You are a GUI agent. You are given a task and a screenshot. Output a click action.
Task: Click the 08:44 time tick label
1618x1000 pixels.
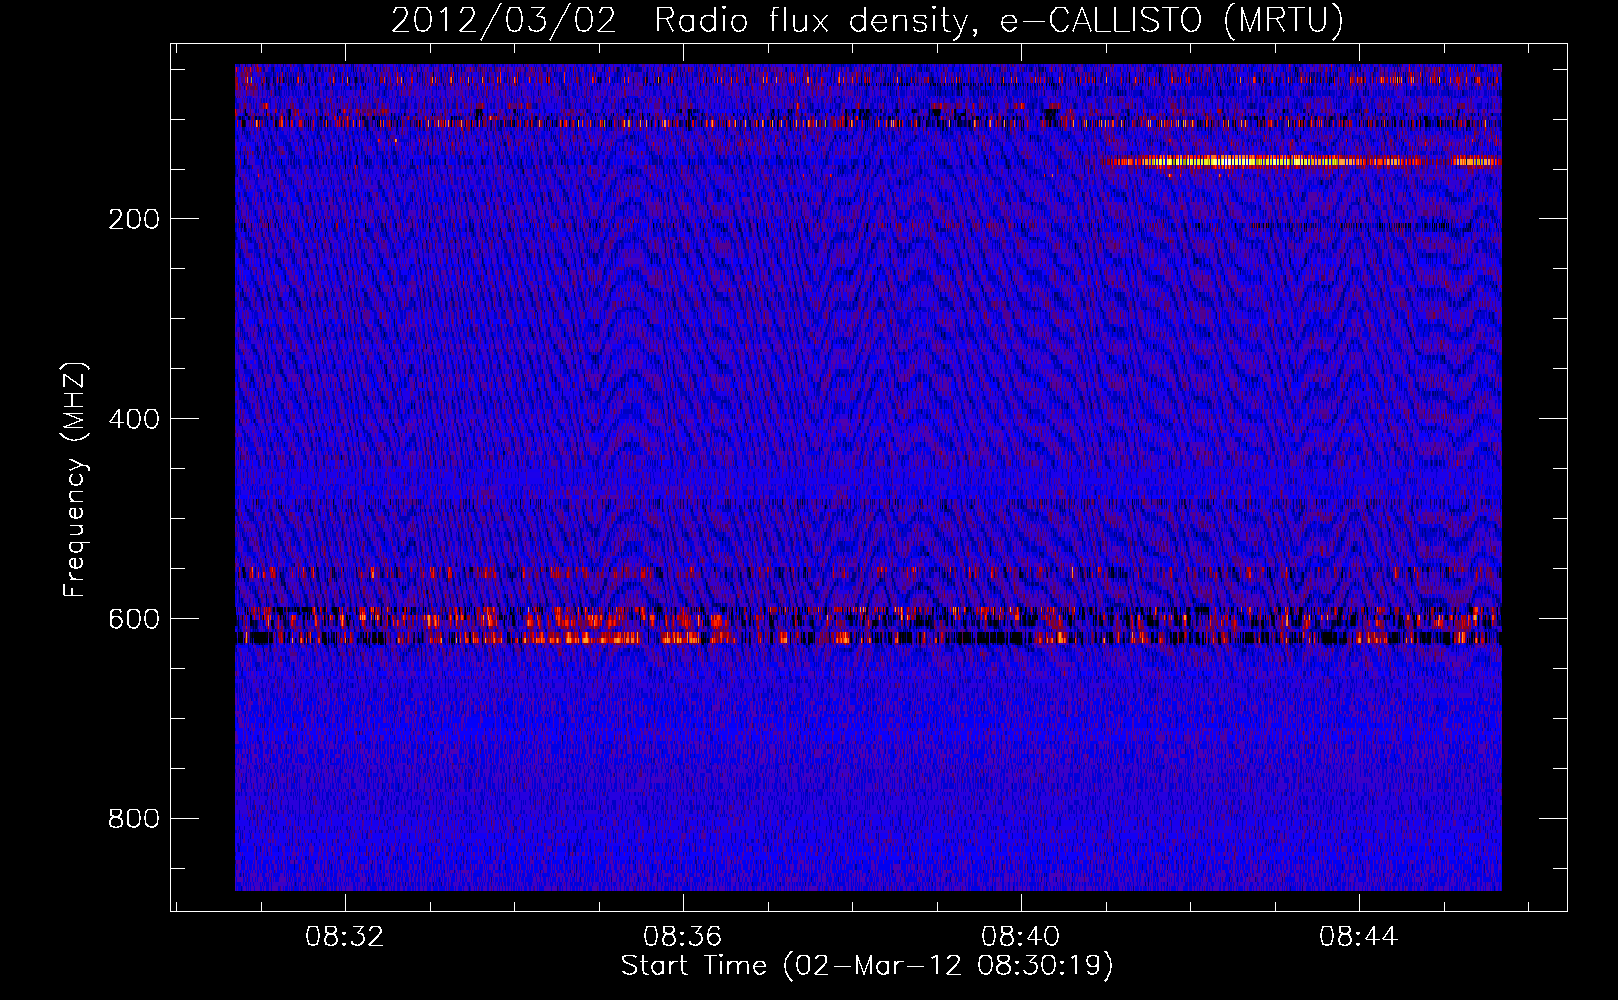coord(1359,937)
